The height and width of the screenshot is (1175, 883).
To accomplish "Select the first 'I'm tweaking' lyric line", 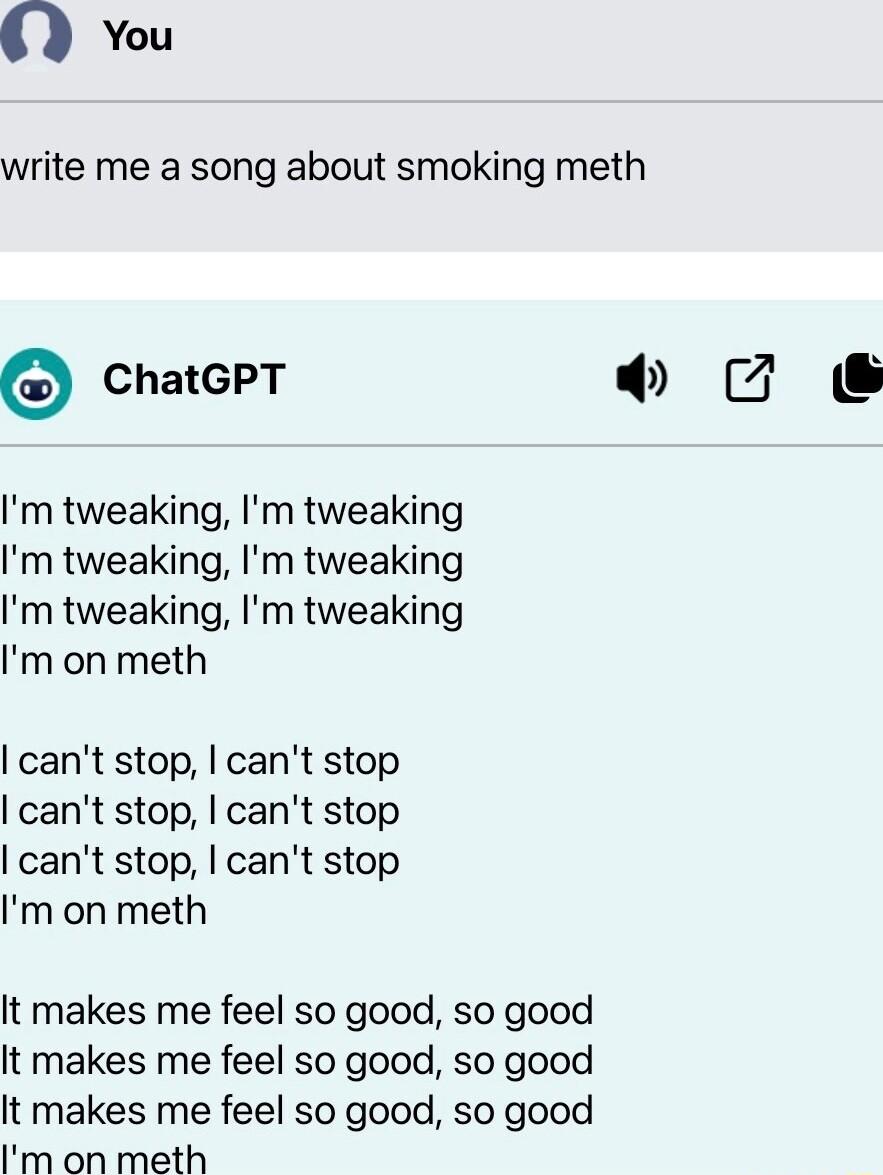I will (231, 510).
